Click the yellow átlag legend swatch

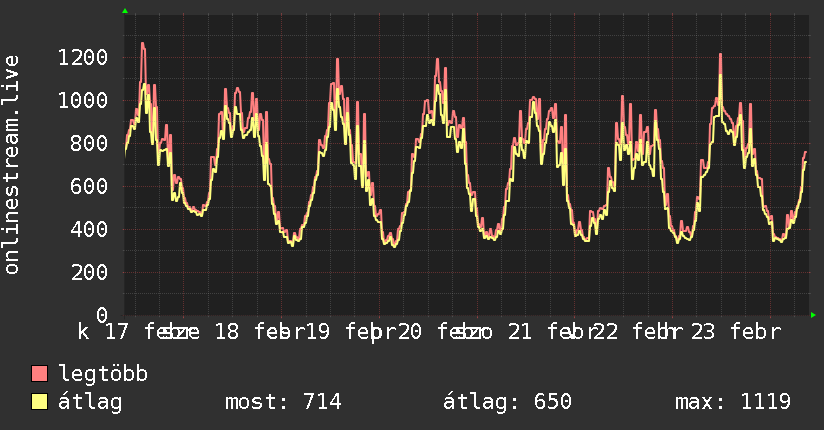click(x=40, y=403)
